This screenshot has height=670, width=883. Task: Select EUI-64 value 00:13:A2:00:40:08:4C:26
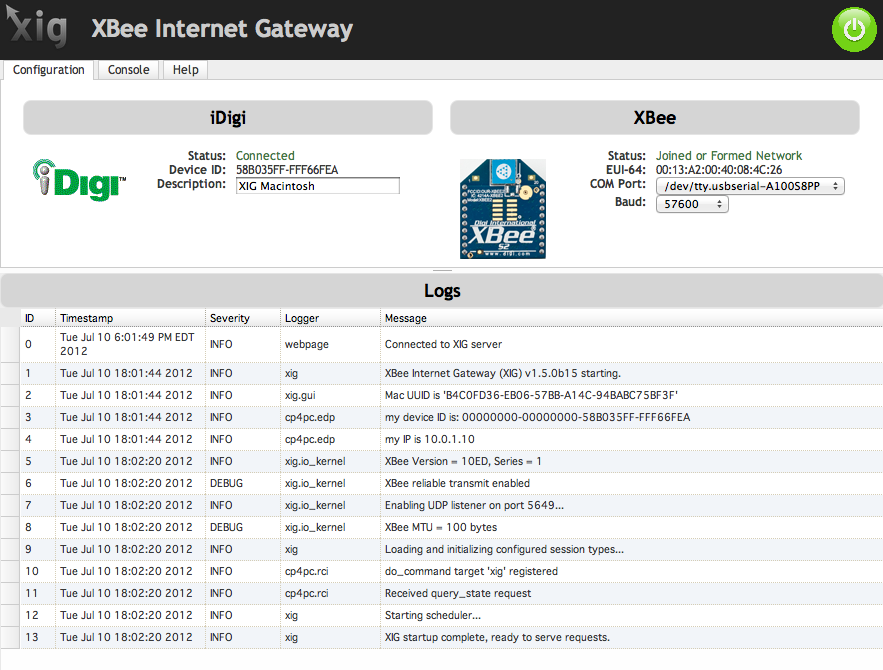(x=719, y=169)
